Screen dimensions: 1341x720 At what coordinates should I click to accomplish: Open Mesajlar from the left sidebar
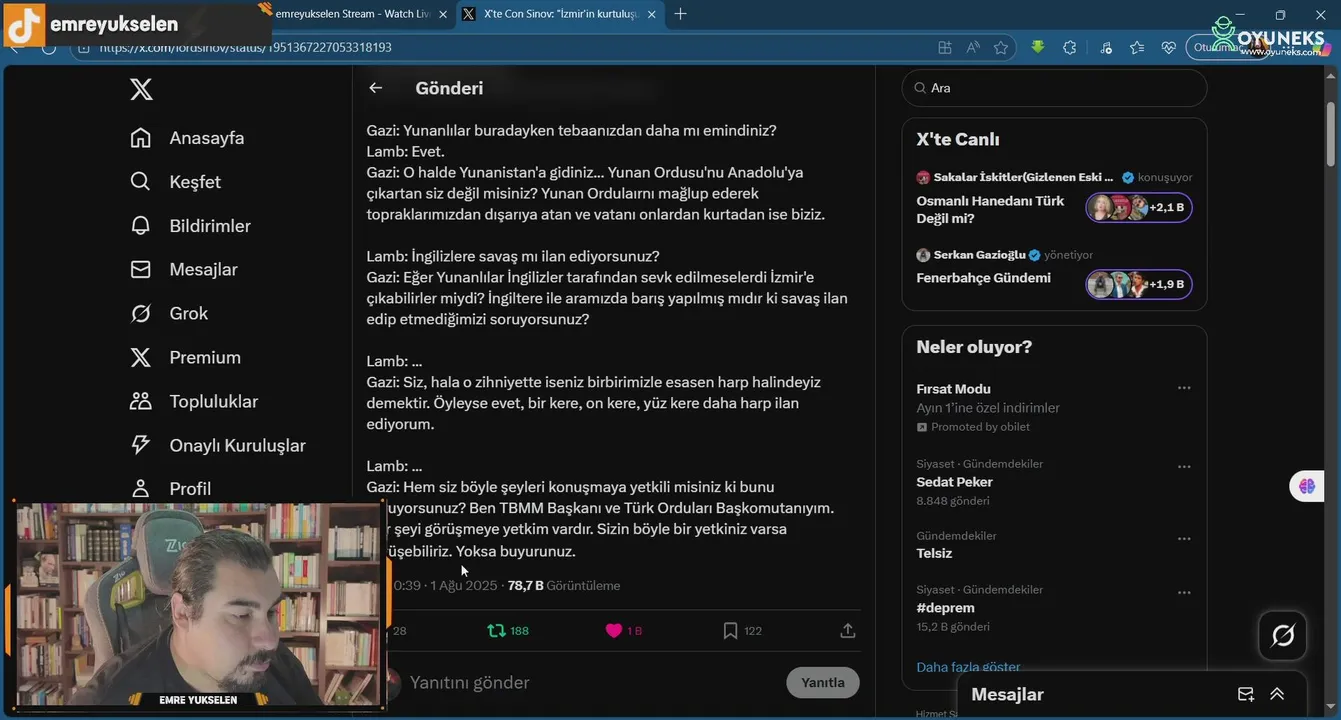tap(183, 270)
